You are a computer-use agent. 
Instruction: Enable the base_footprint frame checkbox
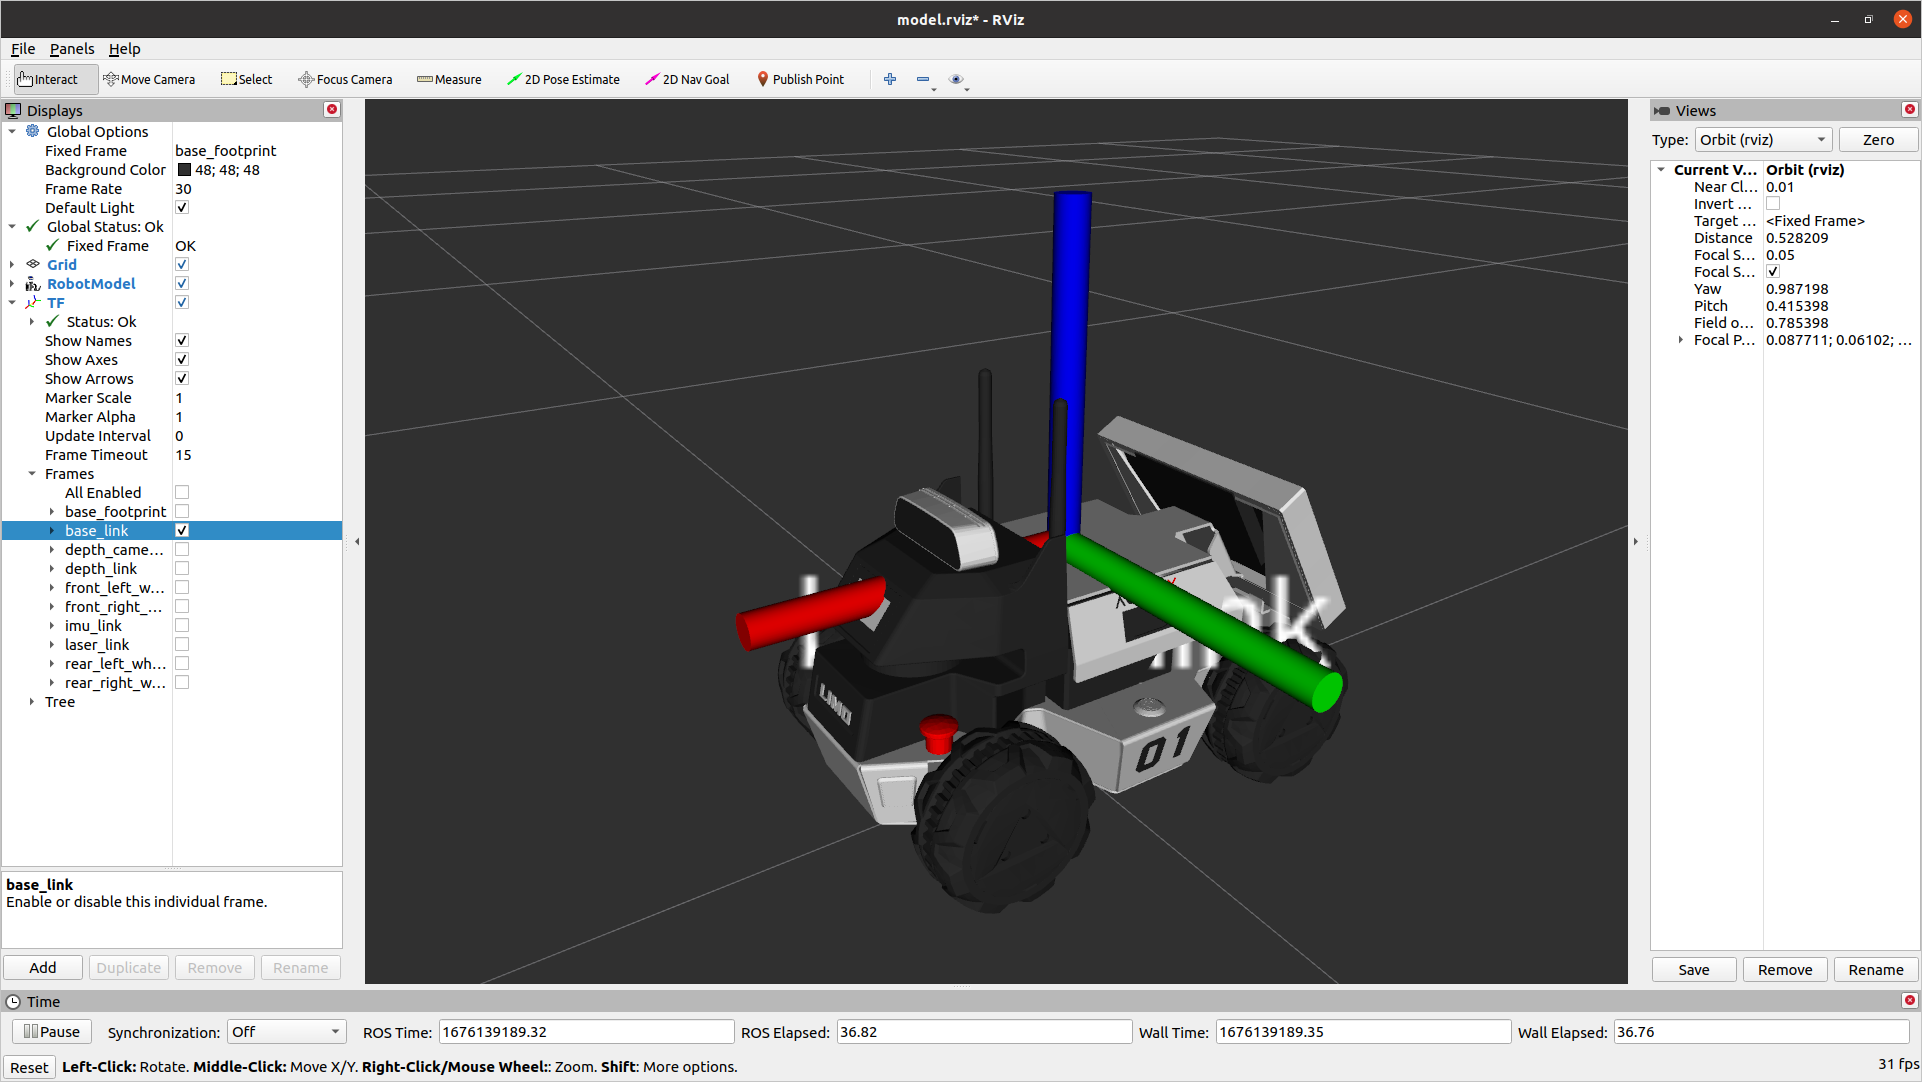(182, 511)
